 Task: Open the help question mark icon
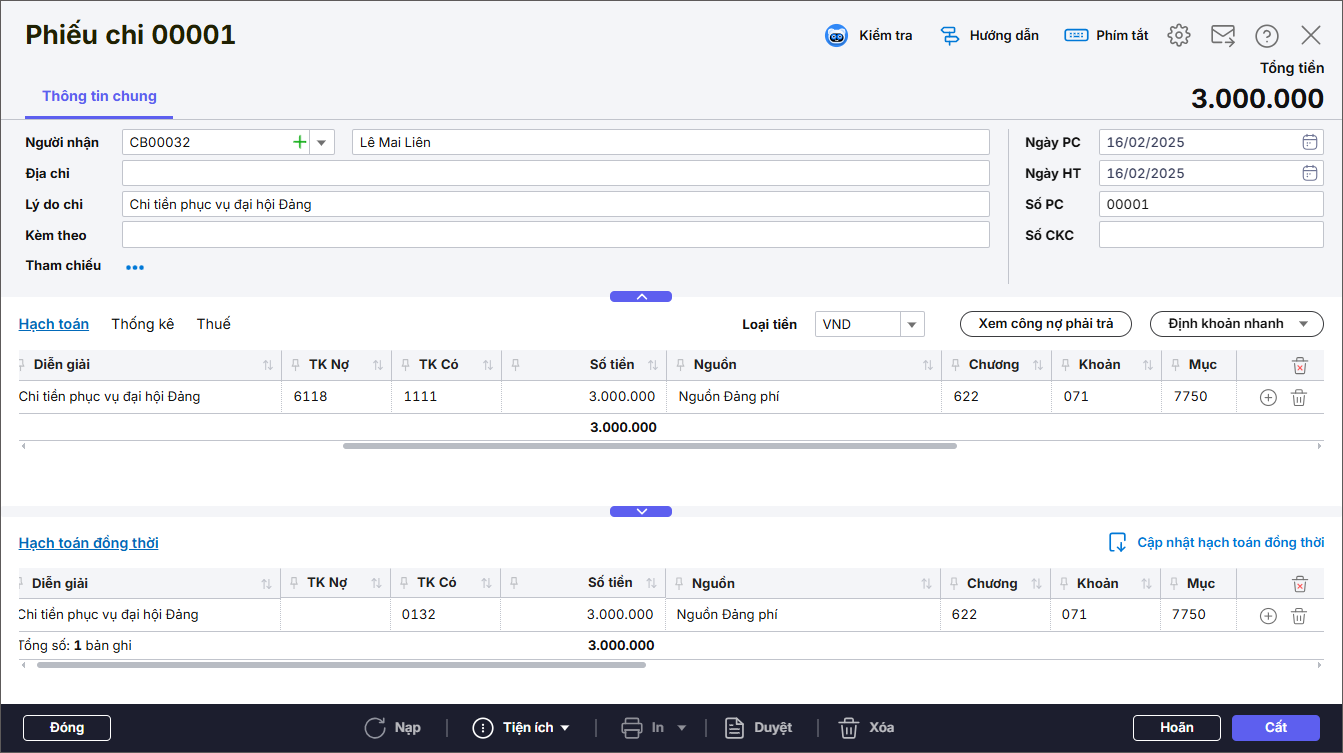click(1267, 36)
